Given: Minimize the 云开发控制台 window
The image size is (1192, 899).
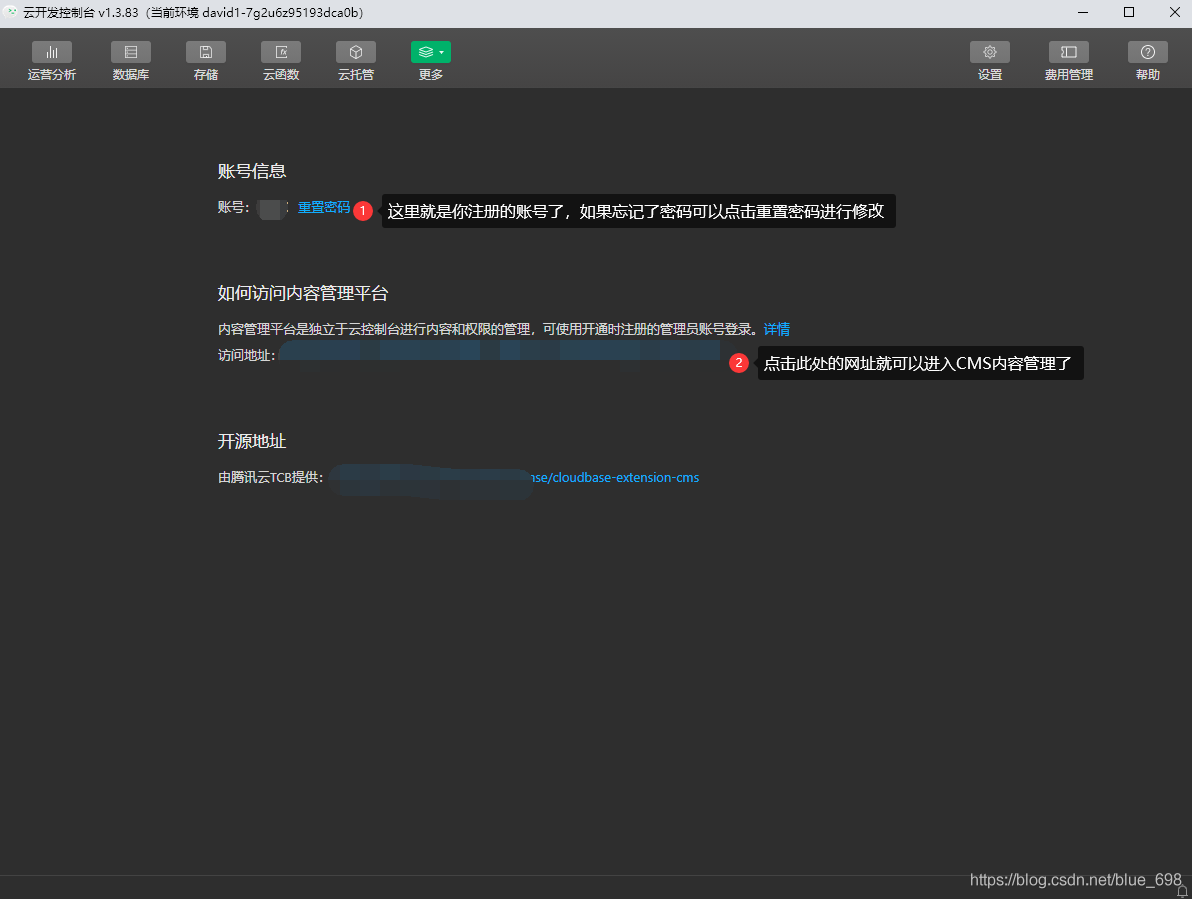Looking at the screenshot, I should click(x=1083, y=12).
